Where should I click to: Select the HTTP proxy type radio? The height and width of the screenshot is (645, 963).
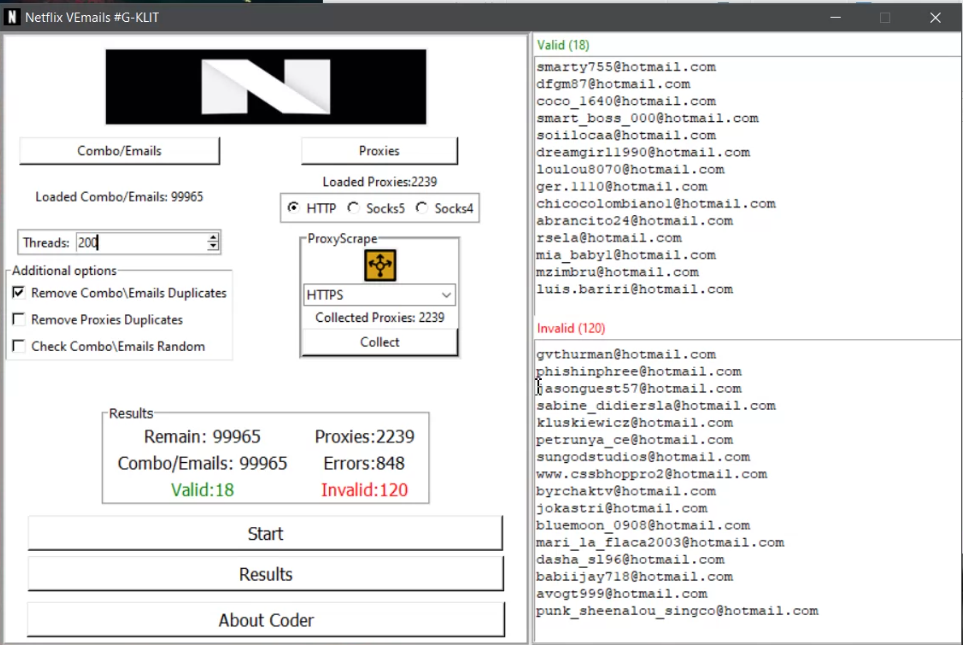[x=293, y=208]
